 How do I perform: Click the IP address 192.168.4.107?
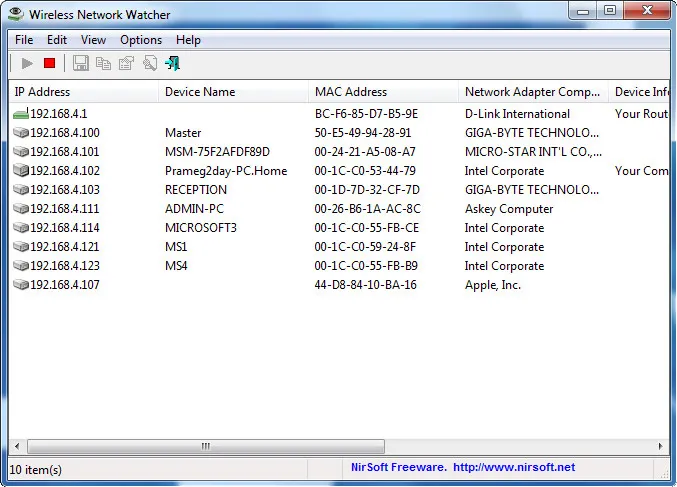pos(65,285)
